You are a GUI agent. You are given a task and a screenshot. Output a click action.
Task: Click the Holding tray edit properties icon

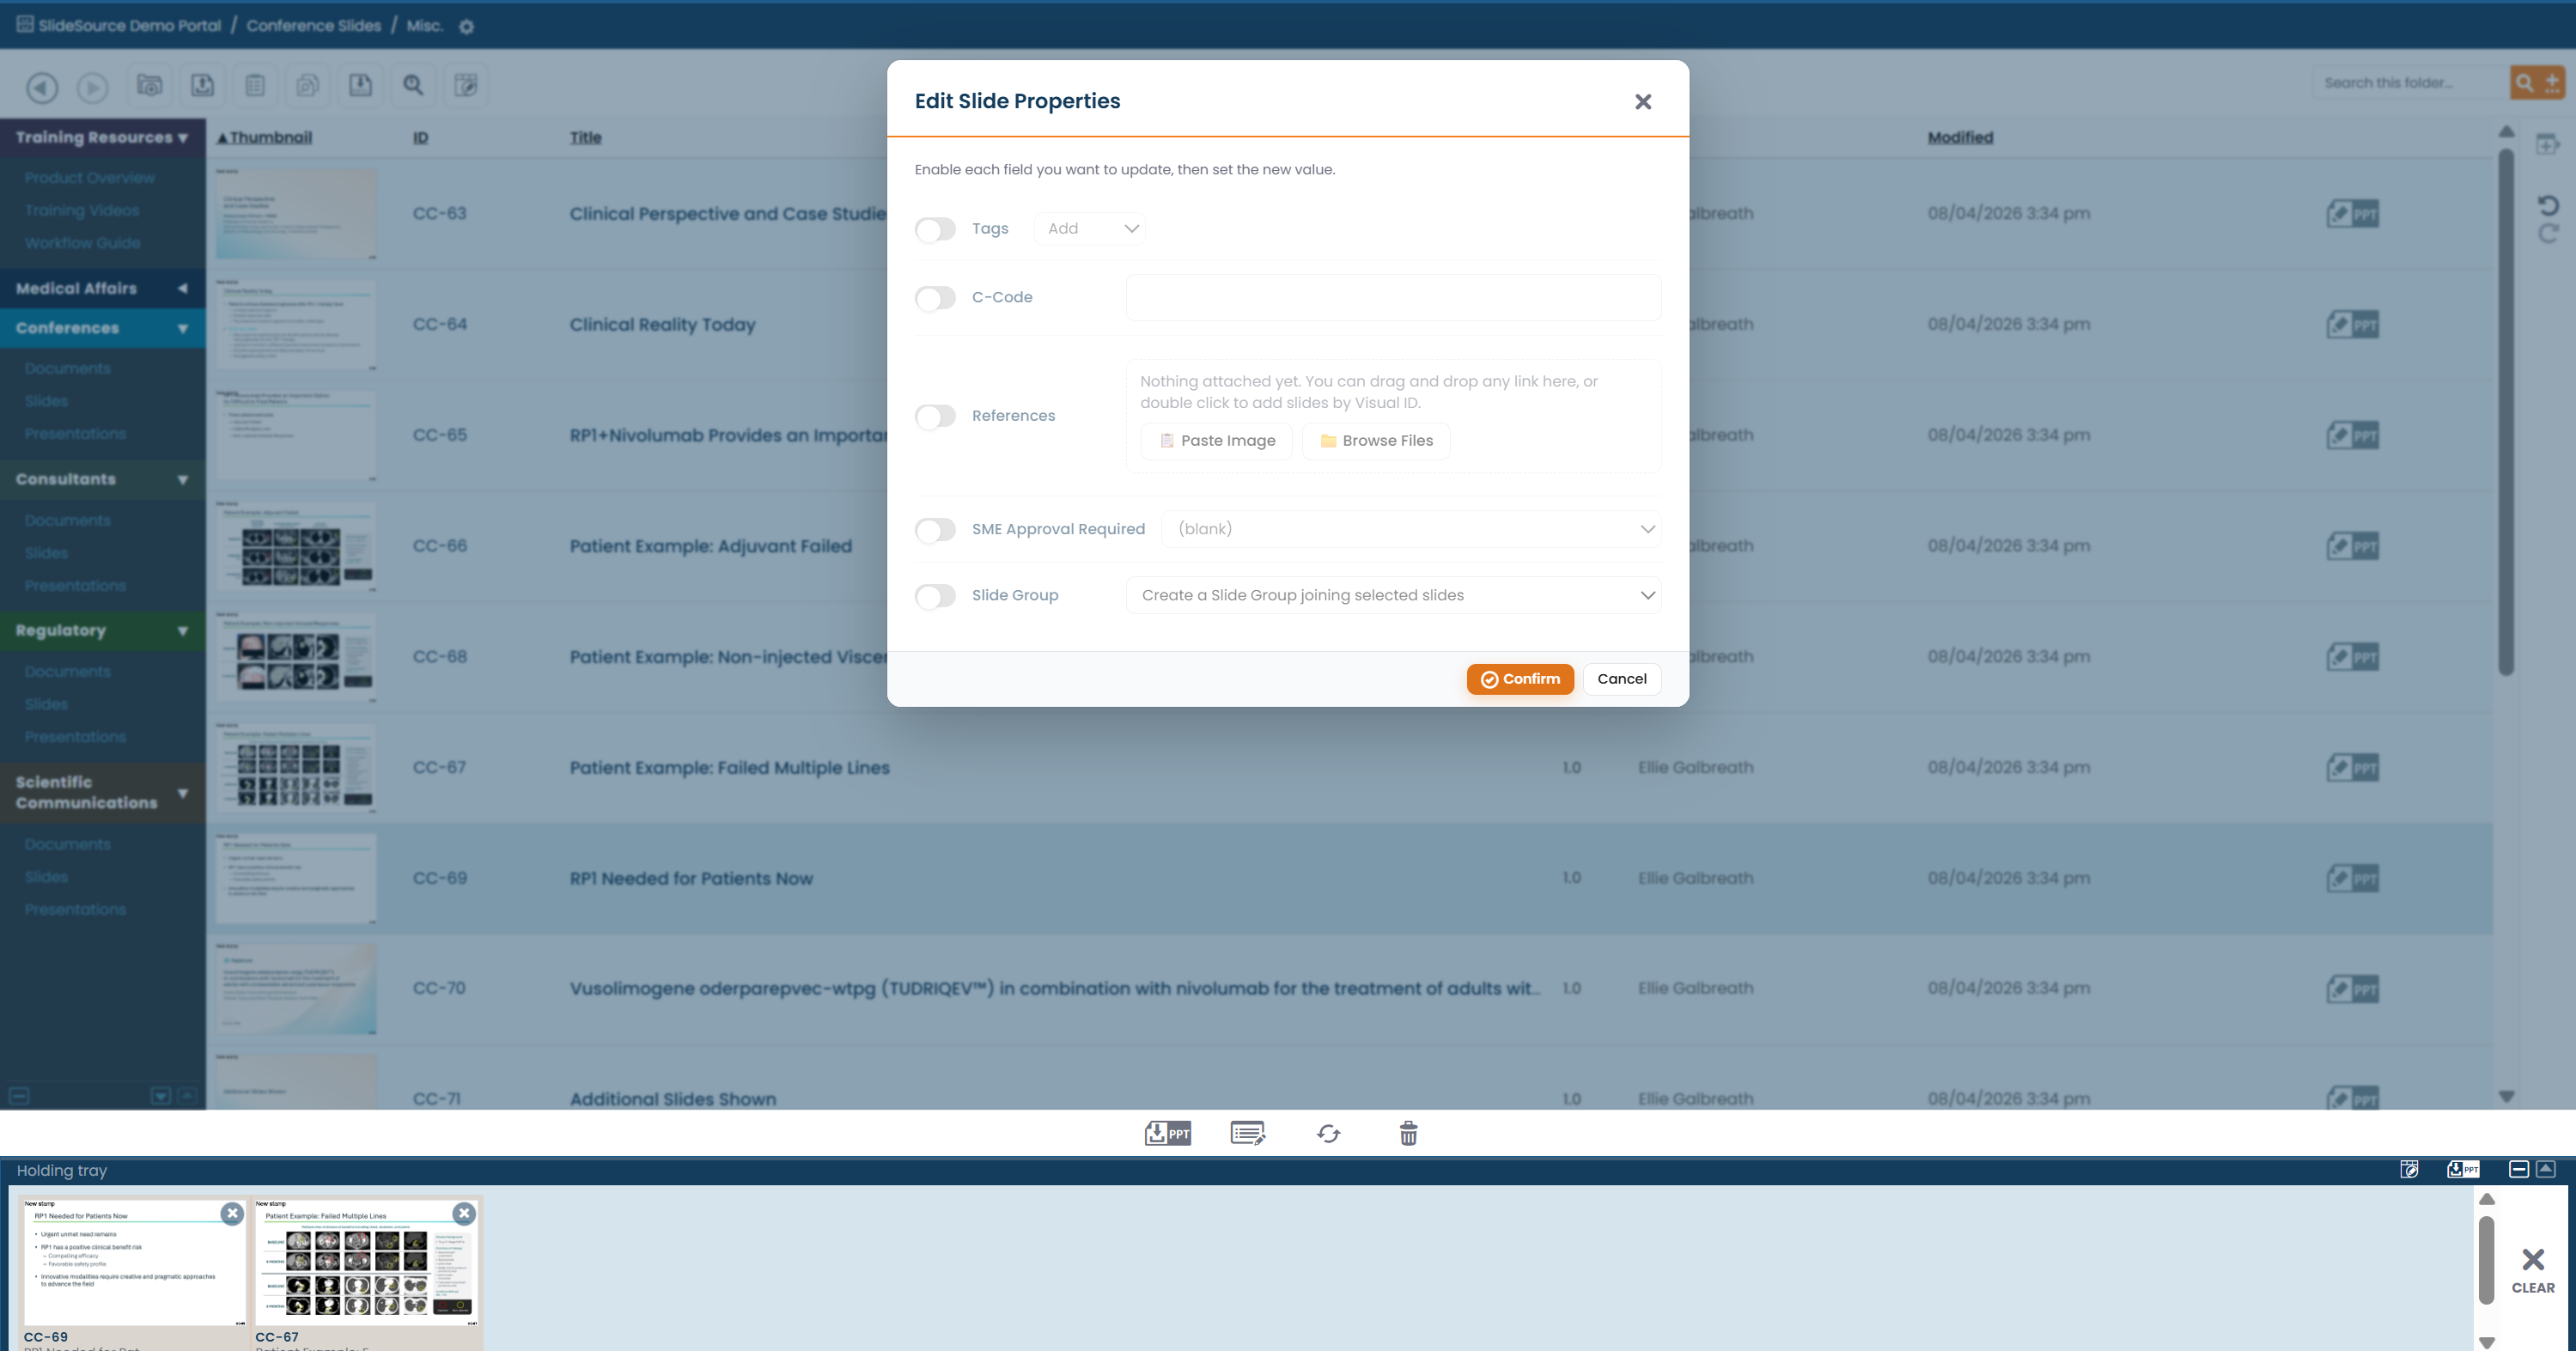[x=2410, y=1169]
